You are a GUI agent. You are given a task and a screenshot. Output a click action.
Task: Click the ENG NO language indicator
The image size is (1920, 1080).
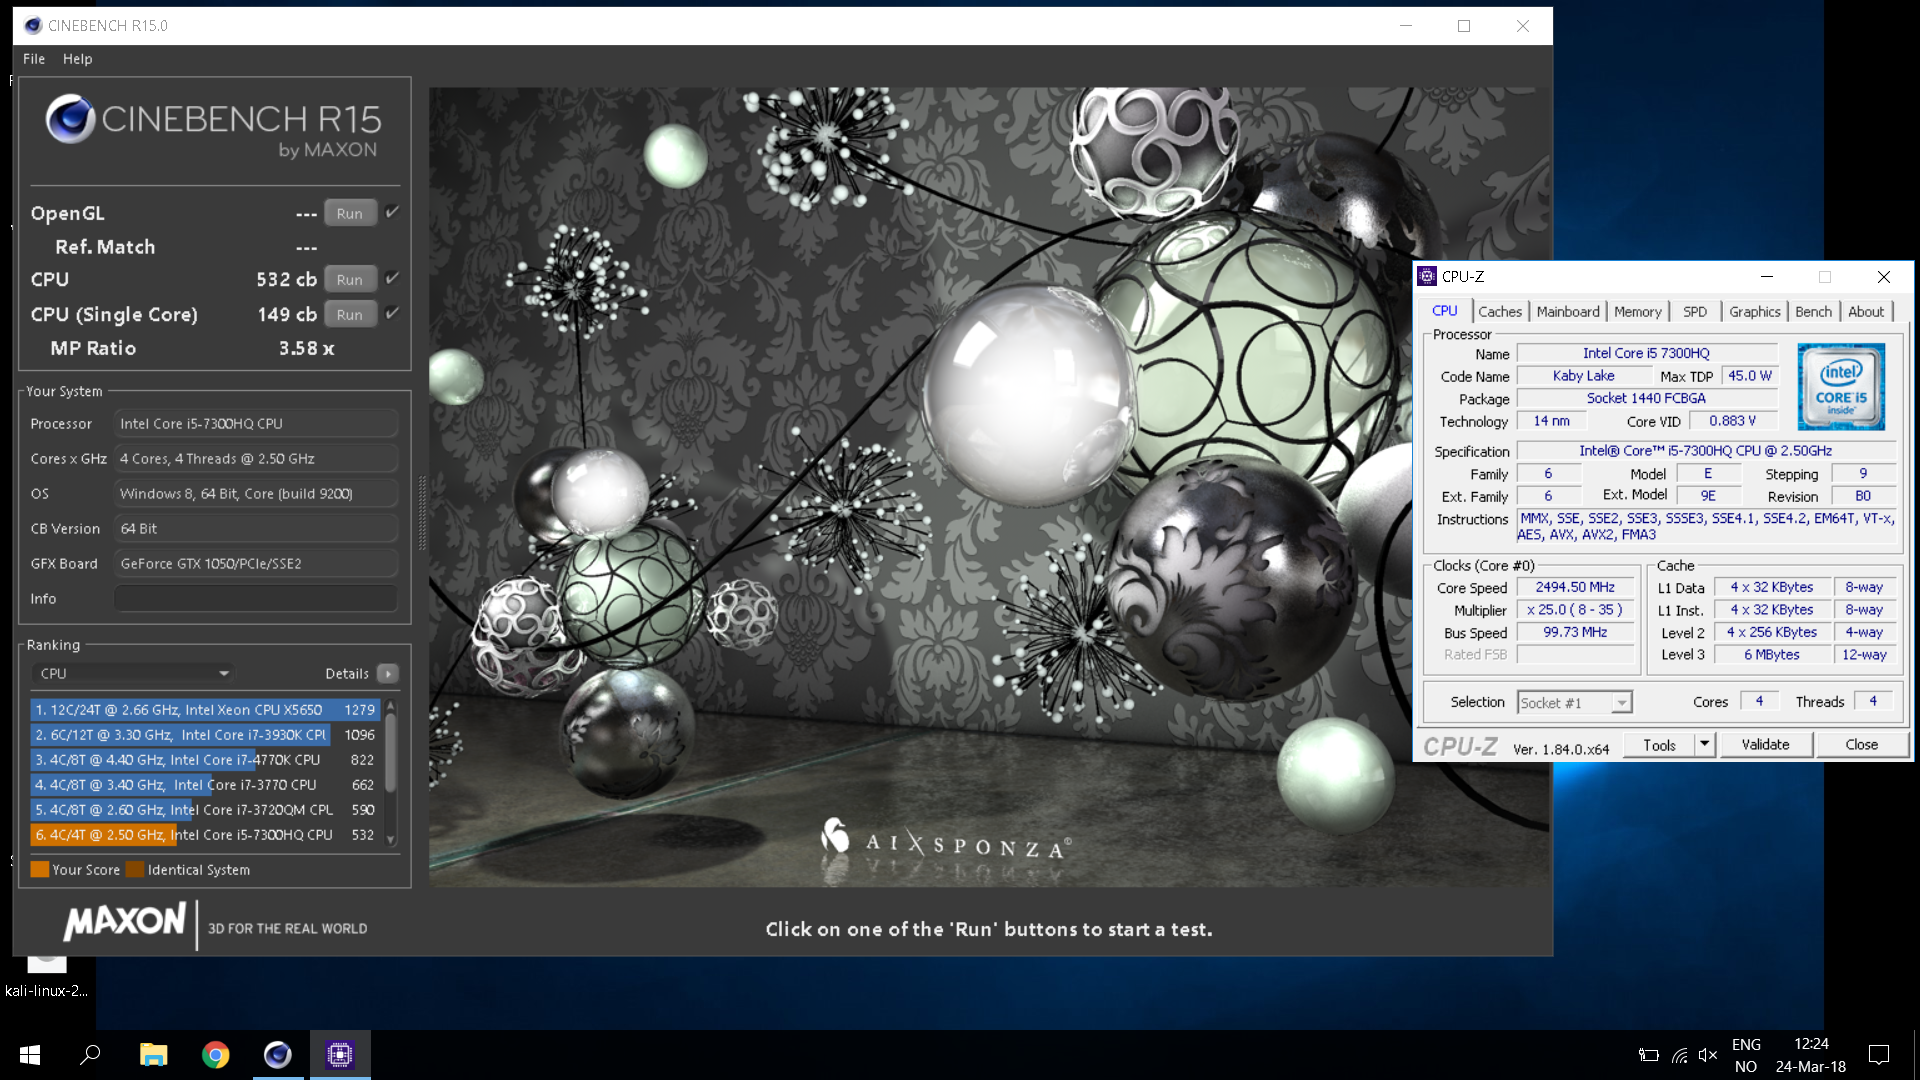click(1746, 1055)
